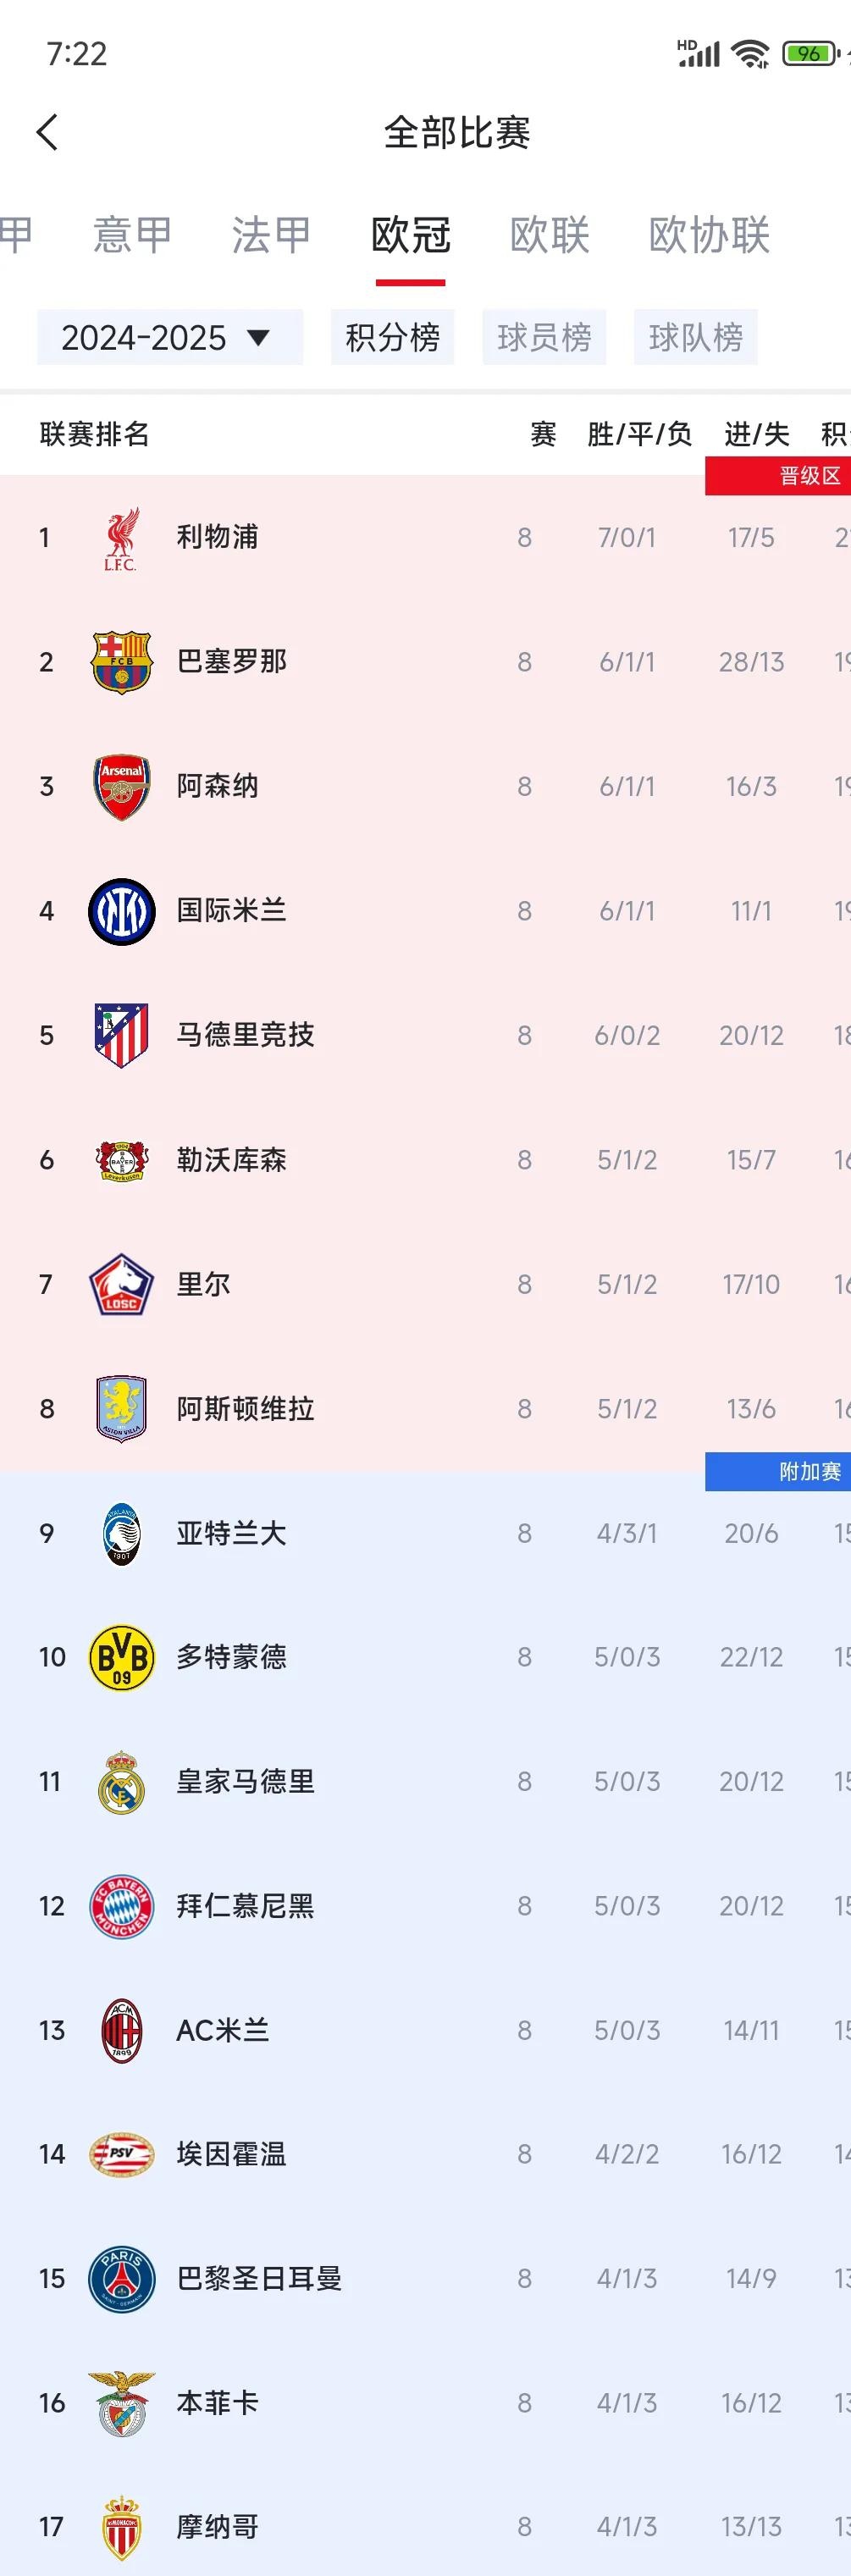Screen dimensions: 851x2576
Task: Click the 积分榜 button
Action: 392,337
